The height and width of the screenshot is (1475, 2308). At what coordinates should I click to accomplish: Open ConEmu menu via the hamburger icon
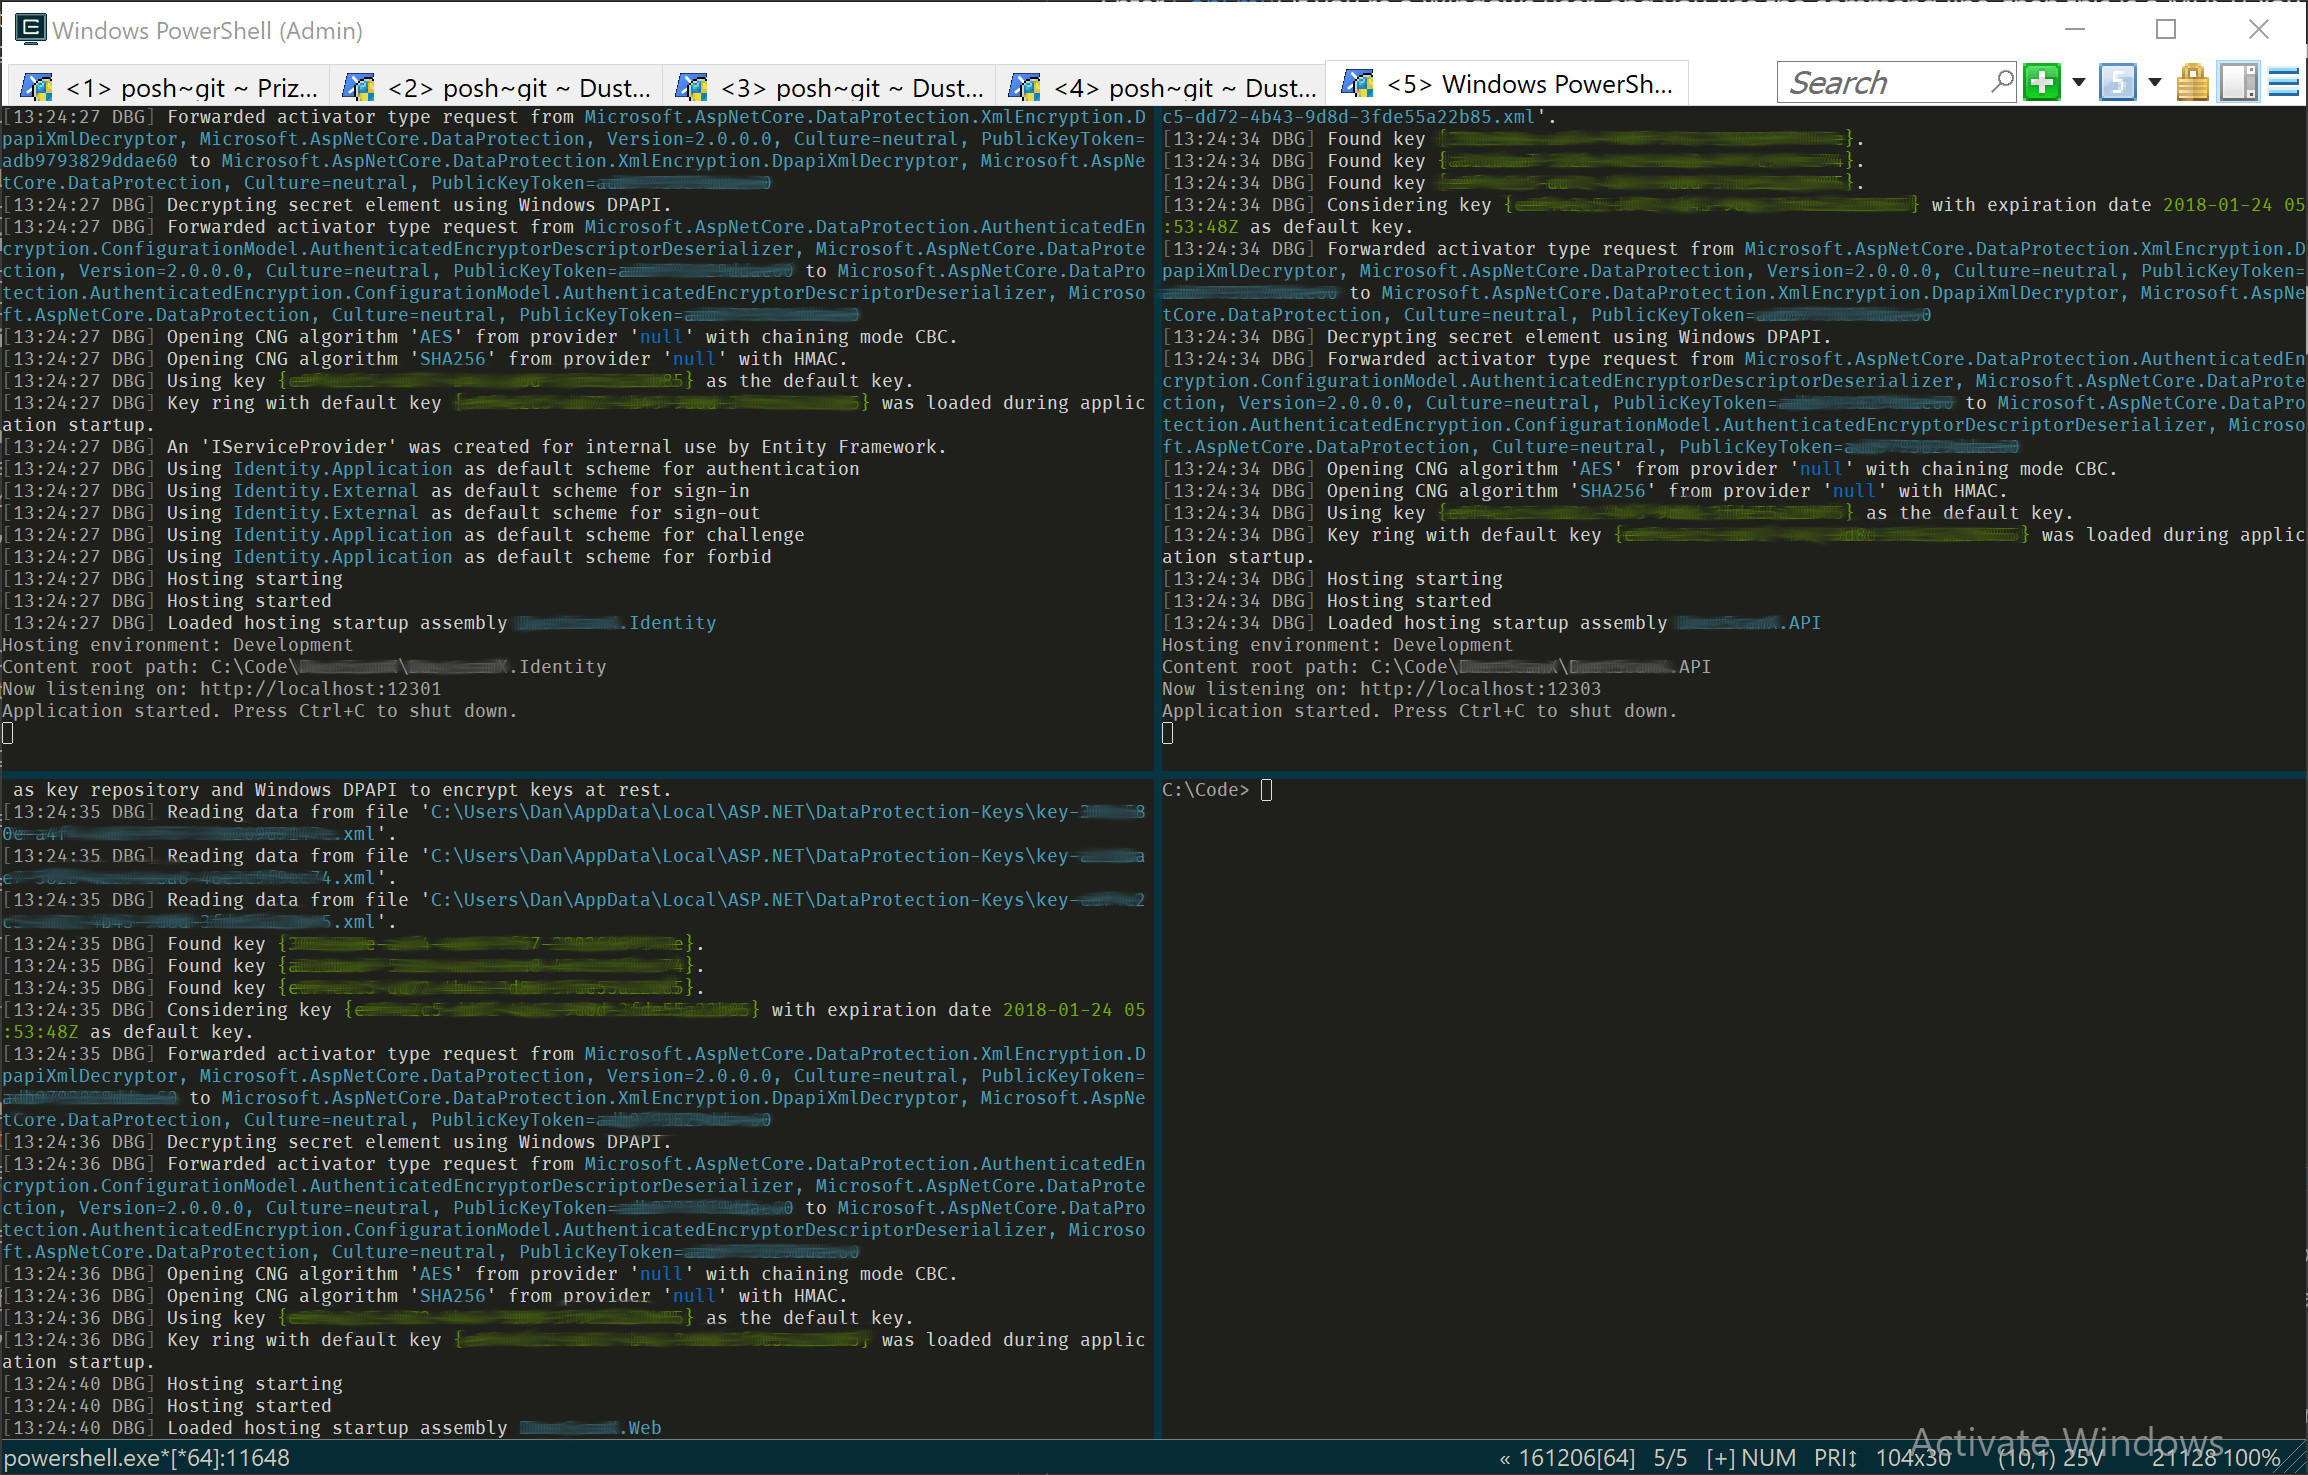(2284, 82)
